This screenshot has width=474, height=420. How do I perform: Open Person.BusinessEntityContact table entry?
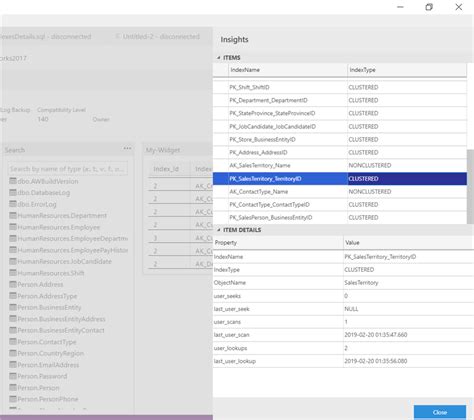57,330
